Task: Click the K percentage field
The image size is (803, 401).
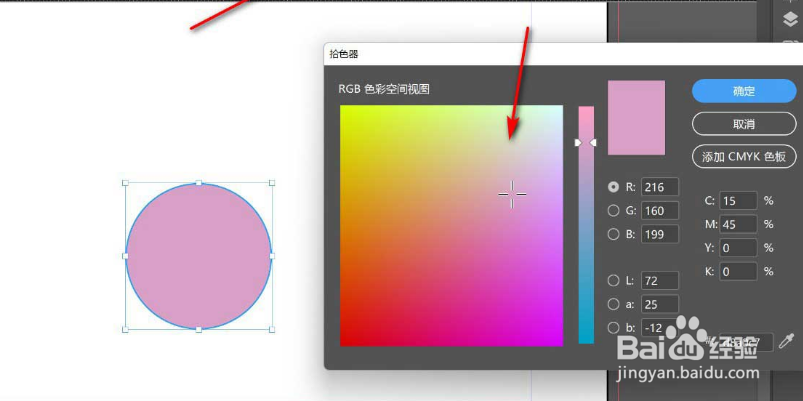Action: [x=738, y=271]
